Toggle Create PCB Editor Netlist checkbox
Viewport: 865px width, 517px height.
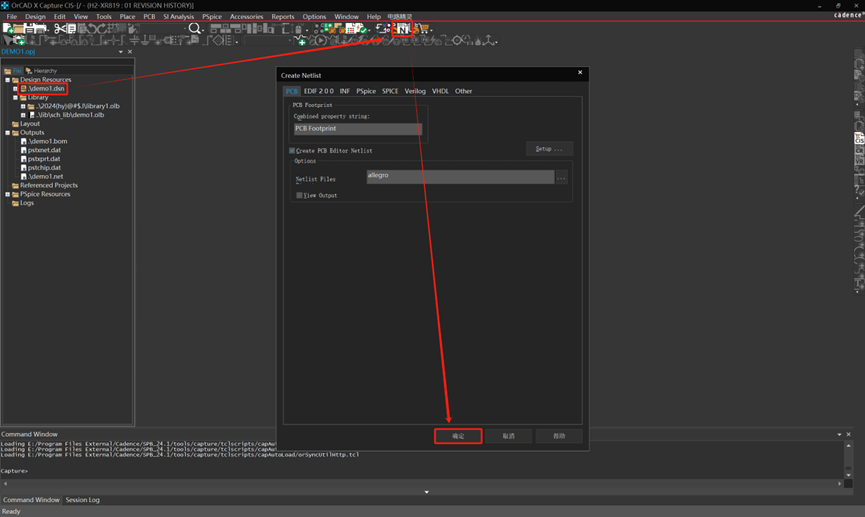click(292, 150)
